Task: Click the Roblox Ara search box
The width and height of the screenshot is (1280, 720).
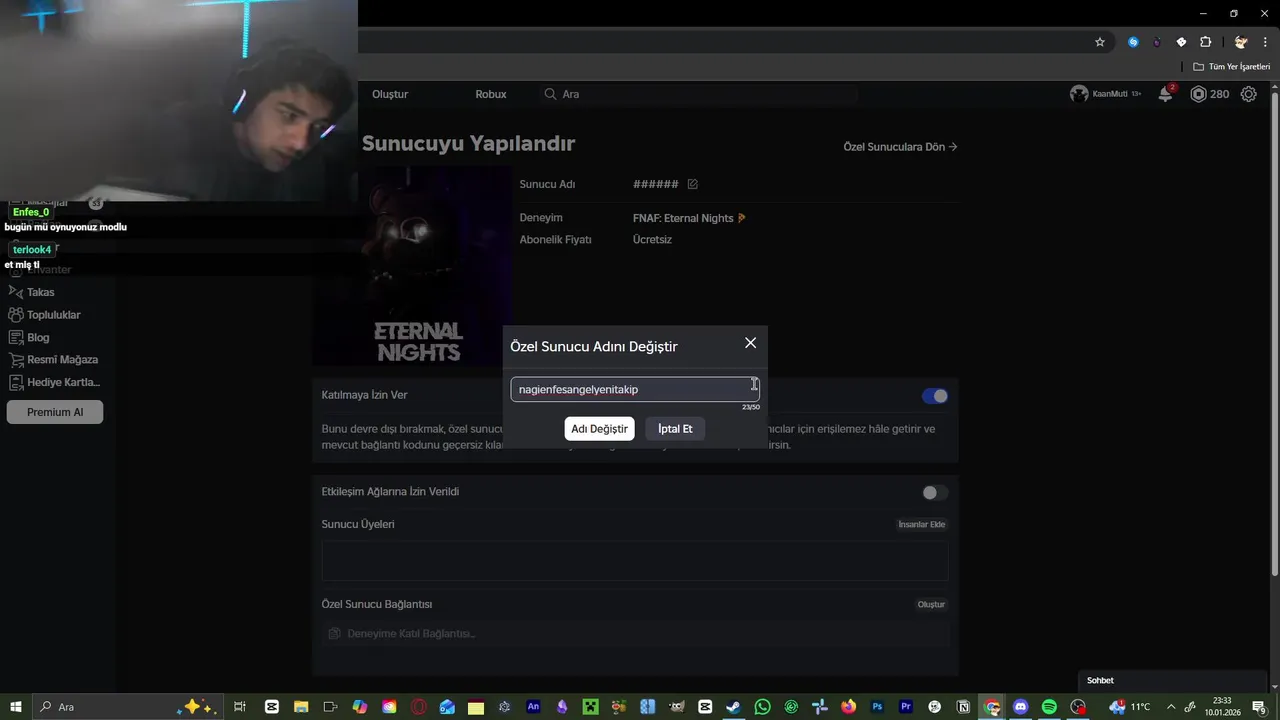Action: point(700,94)
